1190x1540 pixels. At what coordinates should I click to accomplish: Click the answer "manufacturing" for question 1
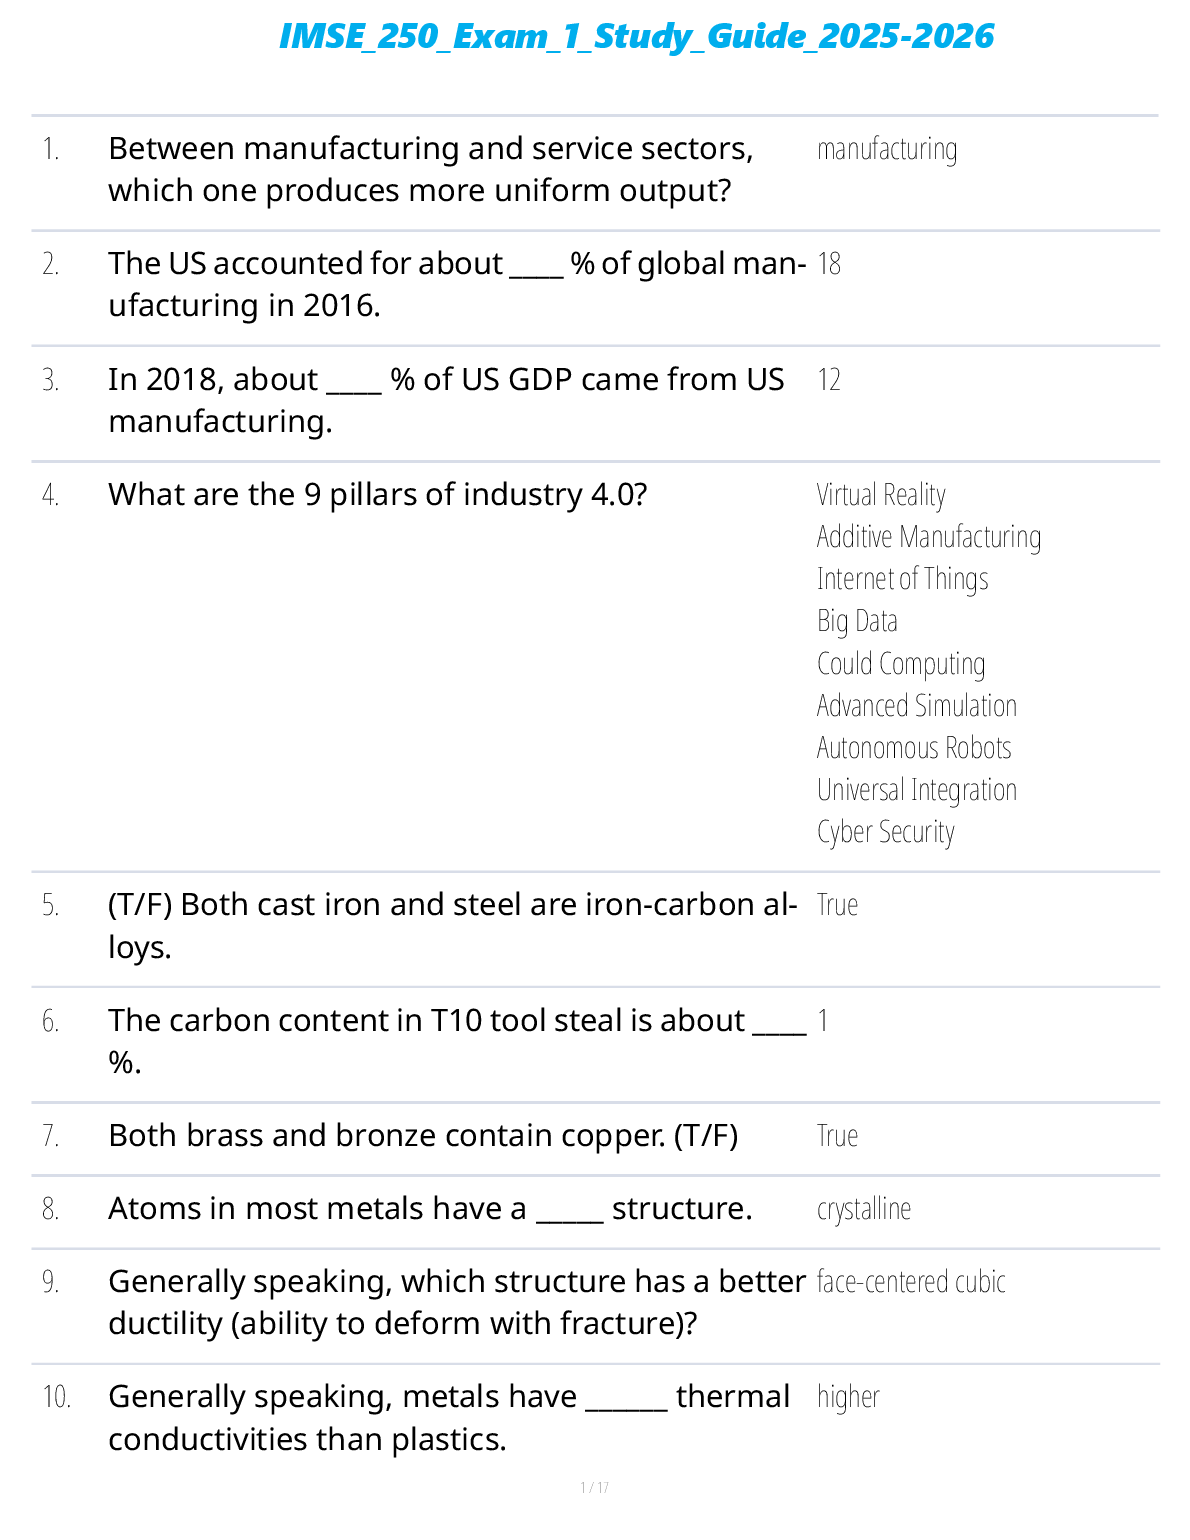click(x=887, y=150)
